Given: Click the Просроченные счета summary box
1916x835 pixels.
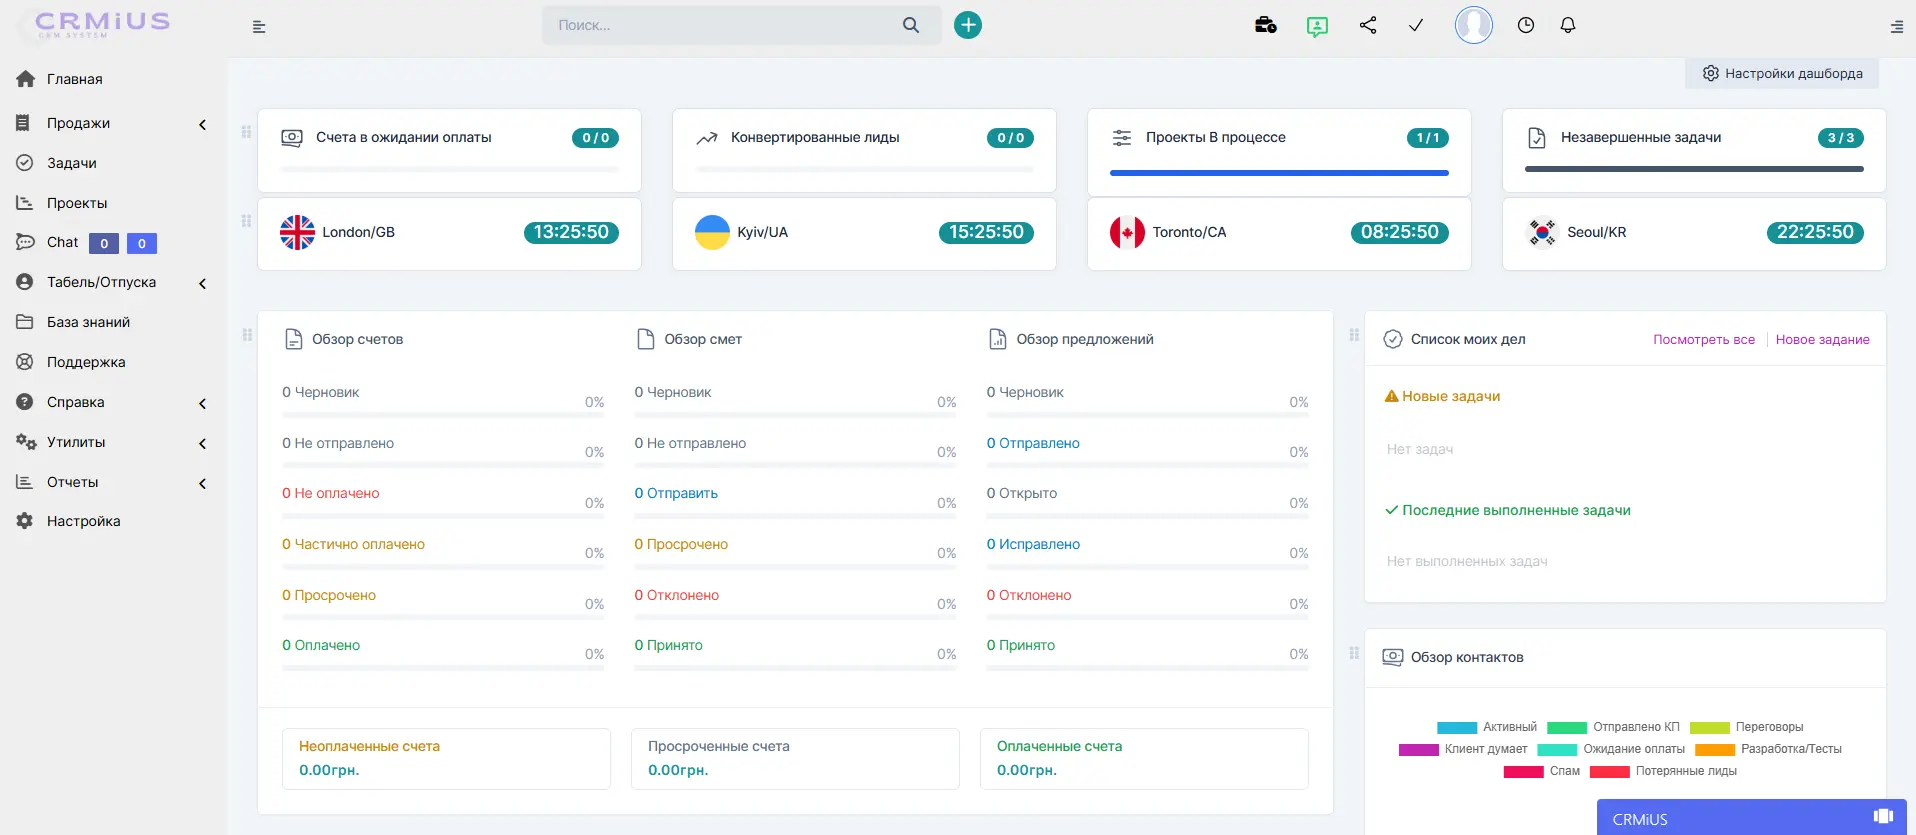Looking at the screenshot, I should point(795,759).
